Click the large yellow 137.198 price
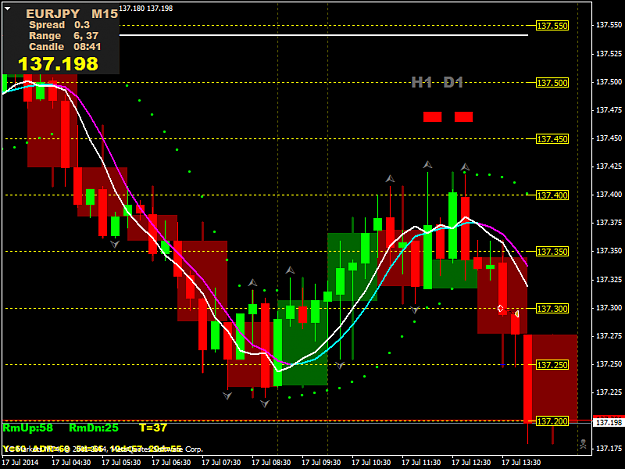 coord(58,64)
